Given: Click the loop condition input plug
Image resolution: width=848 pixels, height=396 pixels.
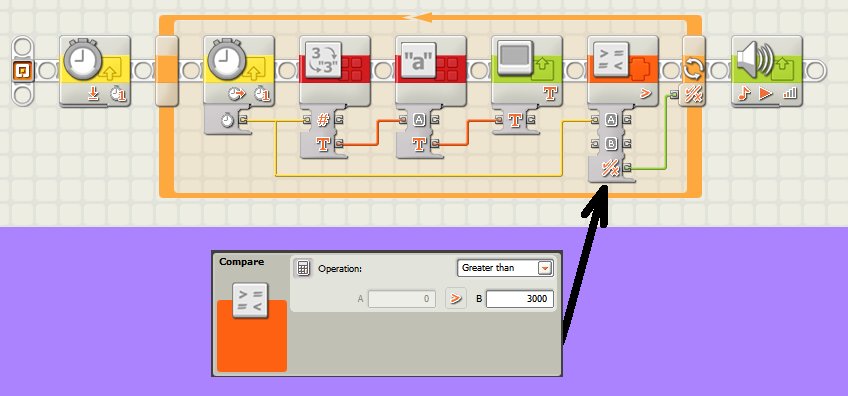Looking at the screenshot, I should 674,95.
